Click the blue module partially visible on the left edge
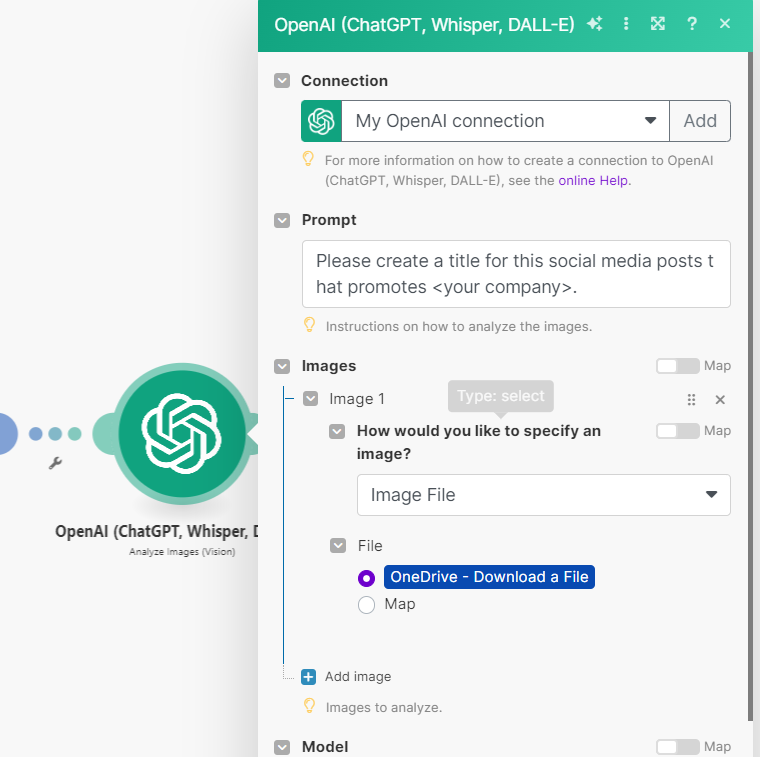Viewport: 760px width, 757px height. 8,434
